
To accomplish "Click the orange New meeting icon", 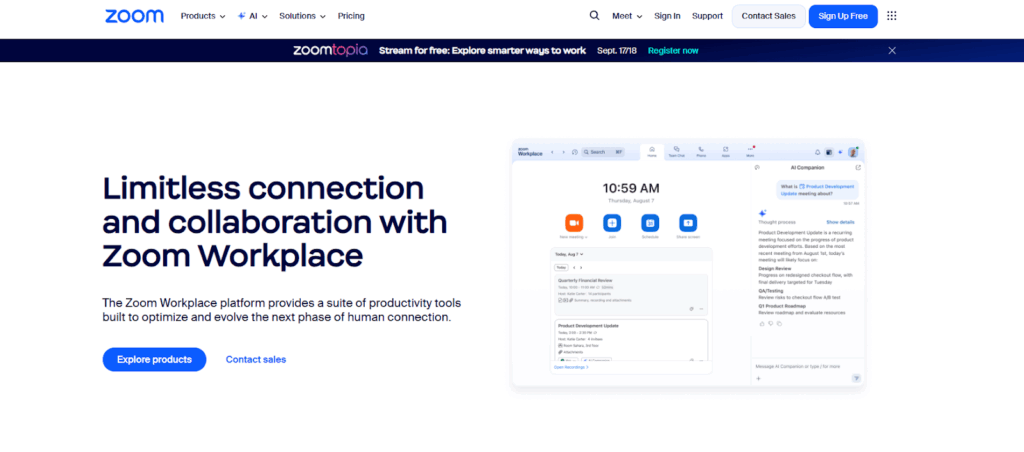I will (574, 223).
